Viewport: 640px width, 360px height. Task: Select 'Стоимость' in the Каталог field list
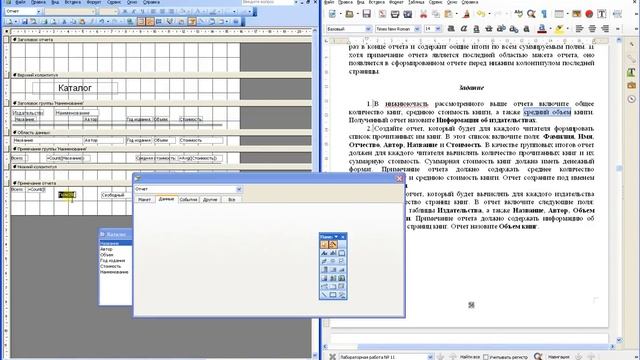(x=111, y=266)
